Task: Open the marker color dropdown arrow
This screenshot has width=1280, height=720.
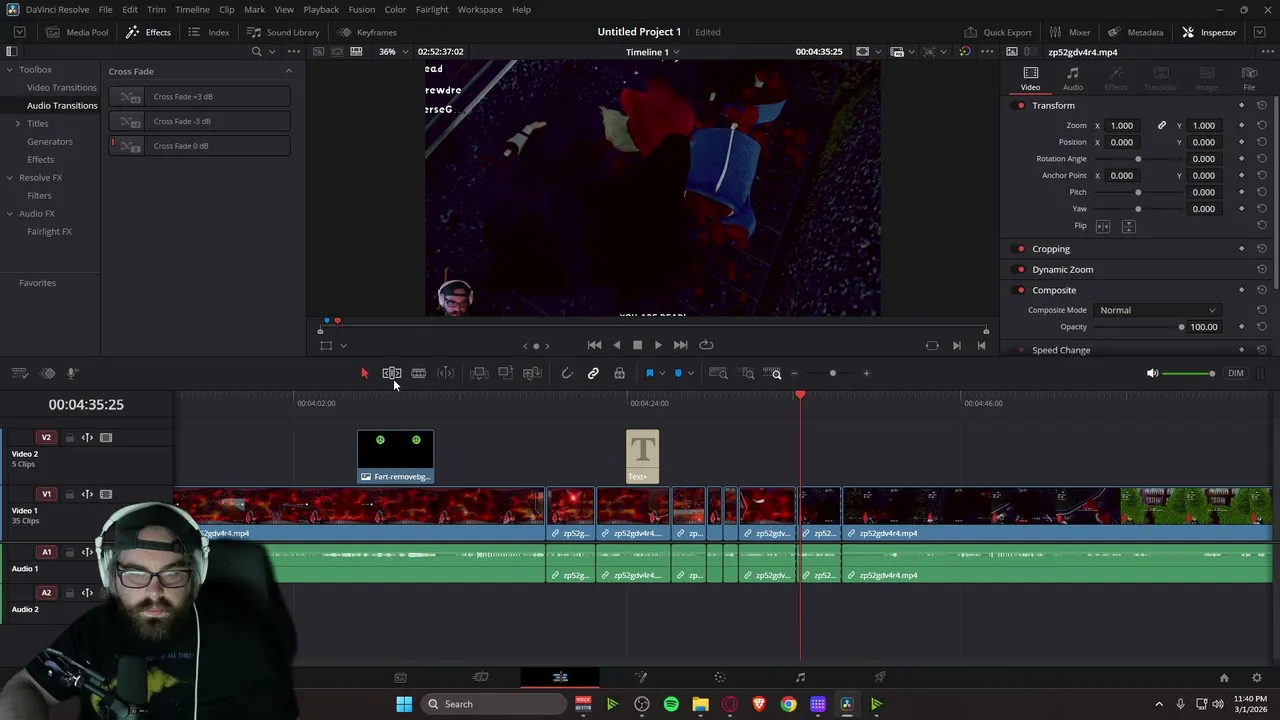Action: tap(690, 374)
